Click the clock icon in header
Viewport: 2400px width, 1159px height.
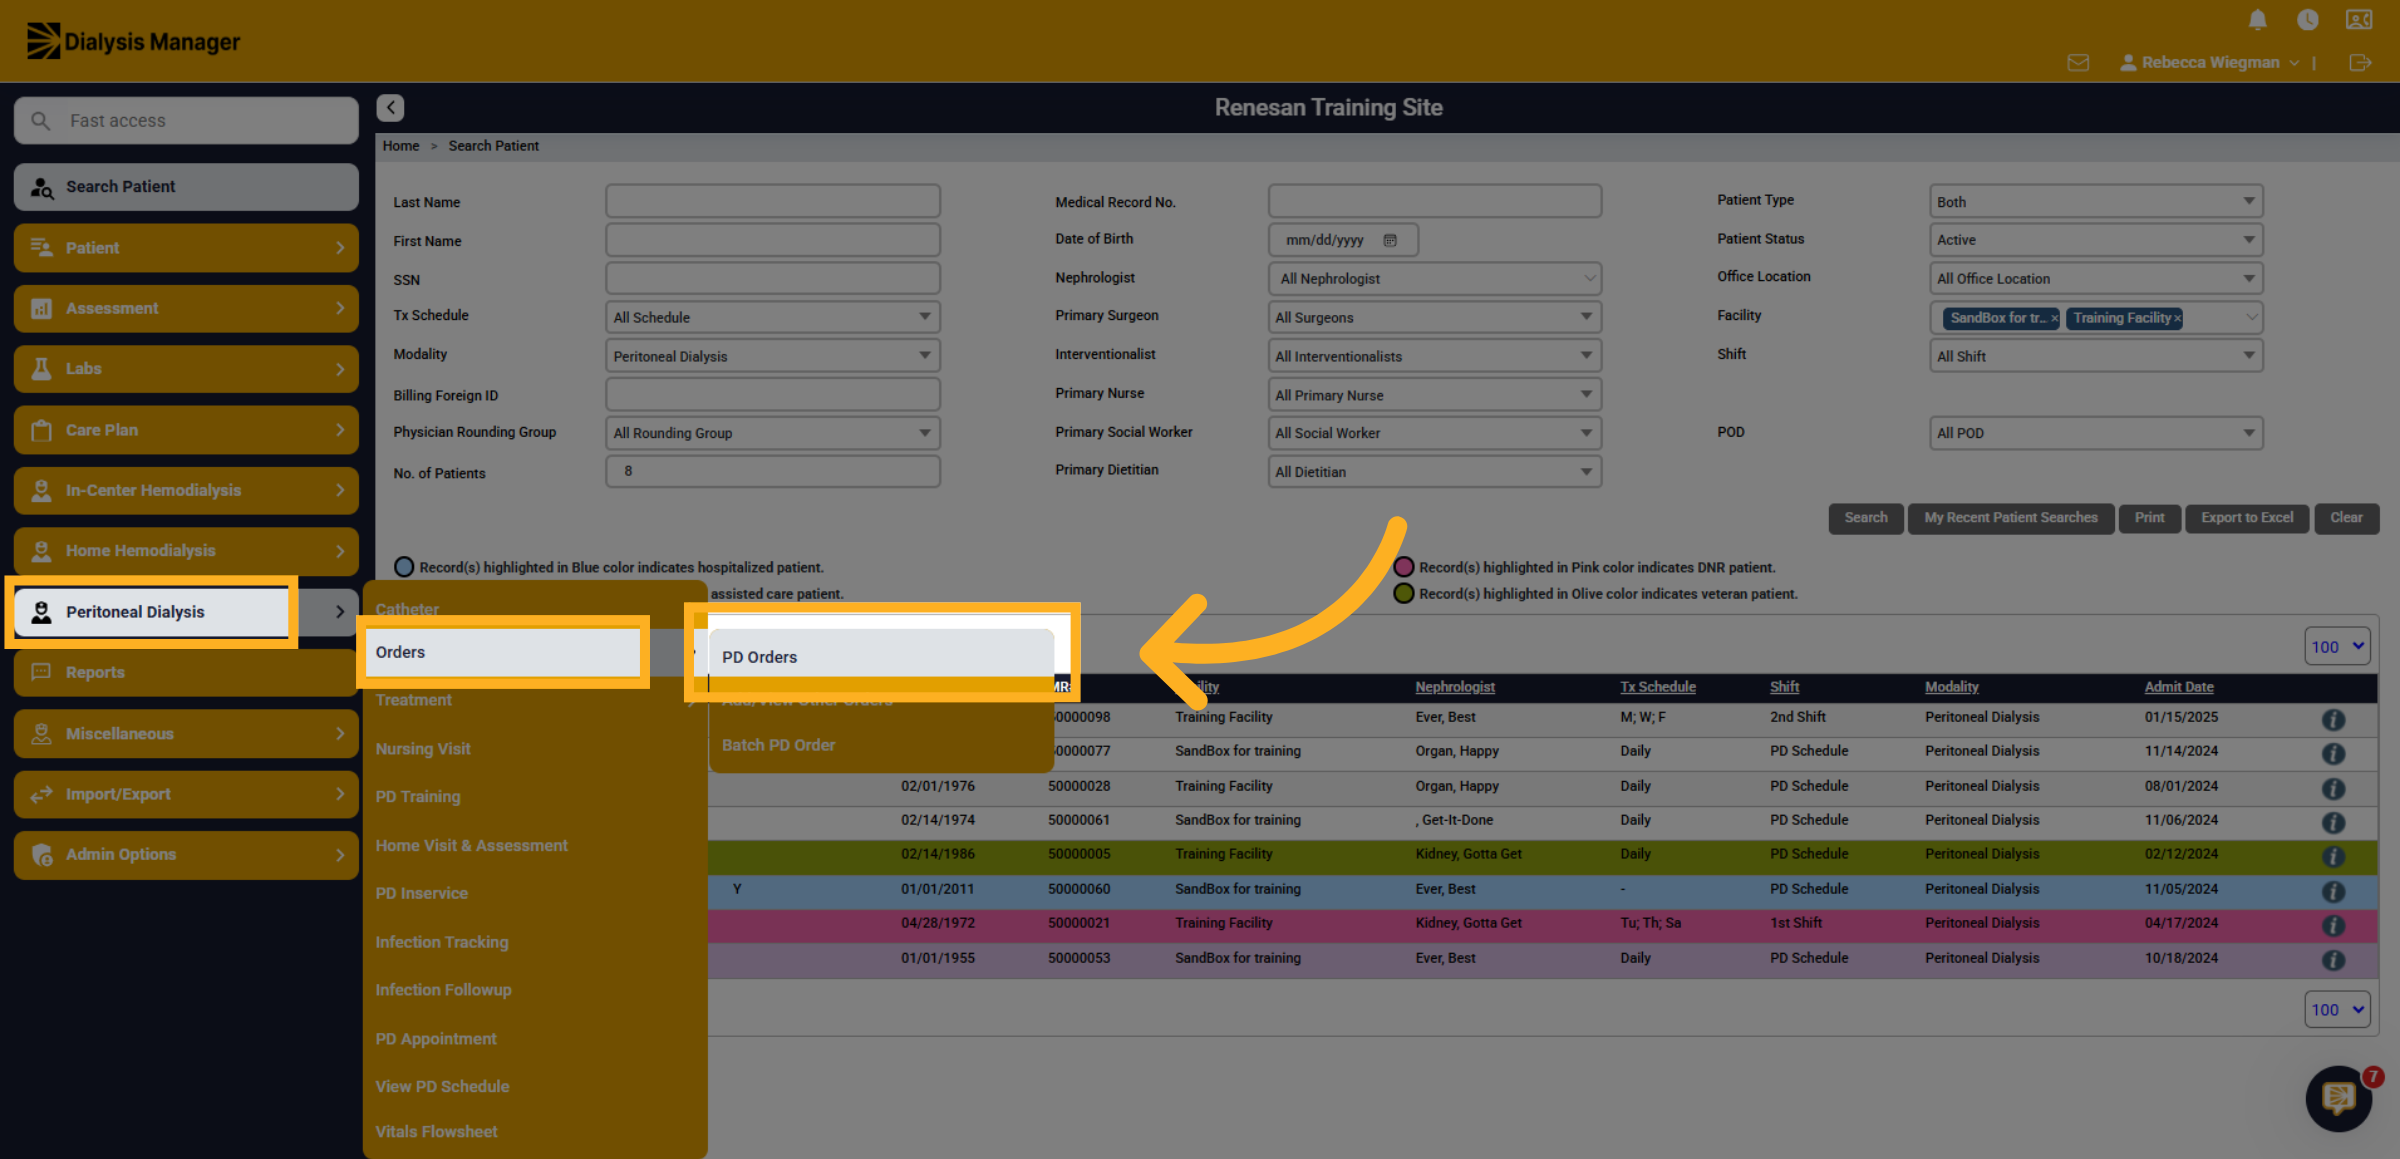2307,20
